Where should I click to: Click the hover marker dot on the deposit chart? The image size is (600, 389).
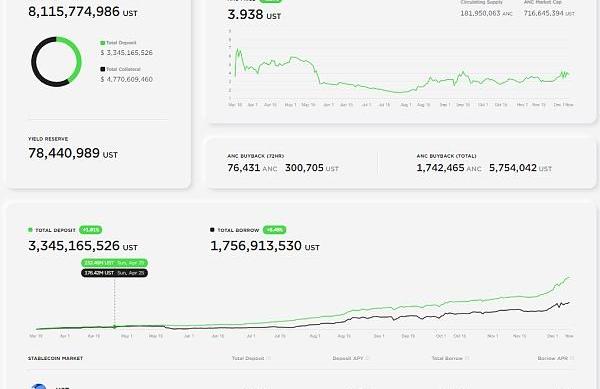pyautogui.click(x=114, y=327)
